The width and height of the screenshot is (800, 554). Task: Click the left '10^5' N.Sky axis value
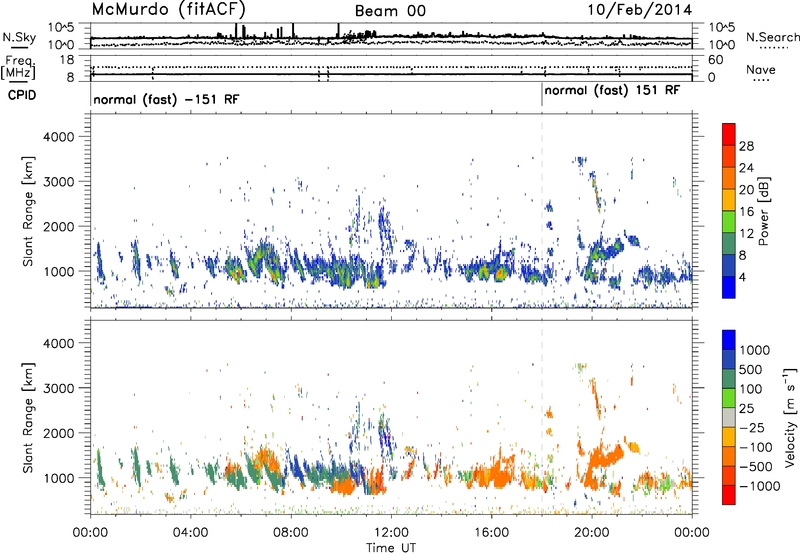tap(61, 28)
